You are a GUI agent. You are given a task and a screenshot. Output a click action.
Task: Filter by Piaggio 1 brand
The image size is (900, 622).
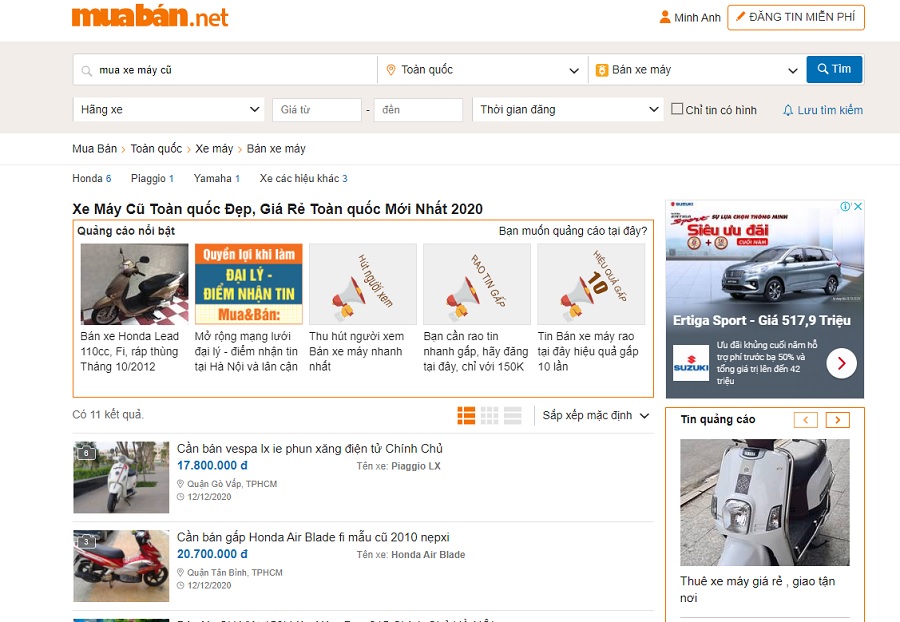[x=152, y=178]
